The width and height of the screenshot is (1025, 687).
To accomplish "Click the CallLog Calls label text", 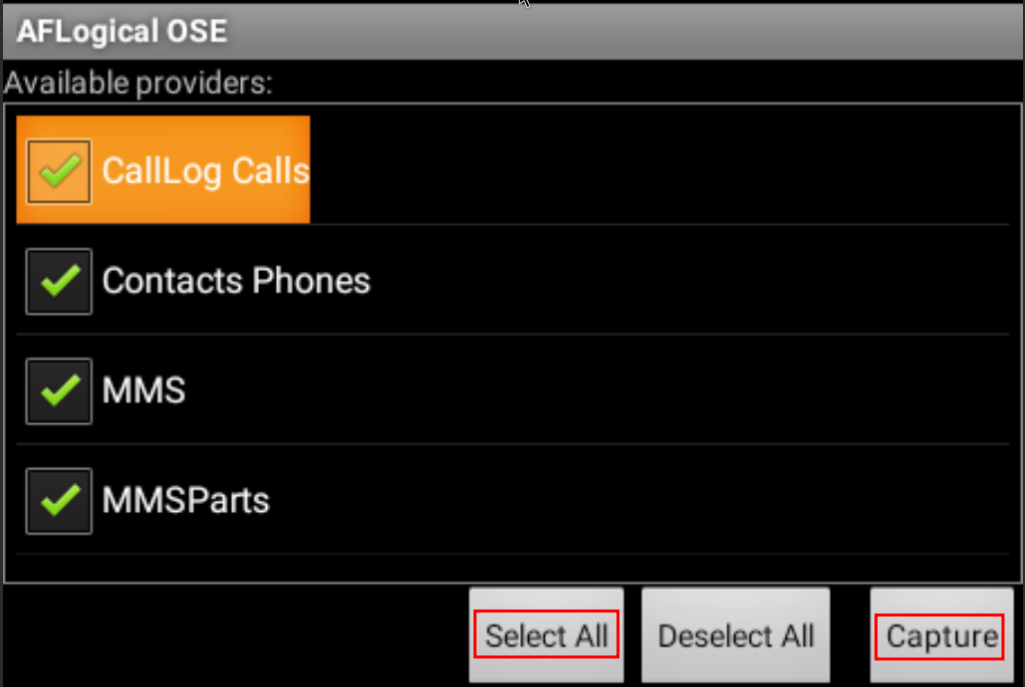I will click(x=205, y=171).
